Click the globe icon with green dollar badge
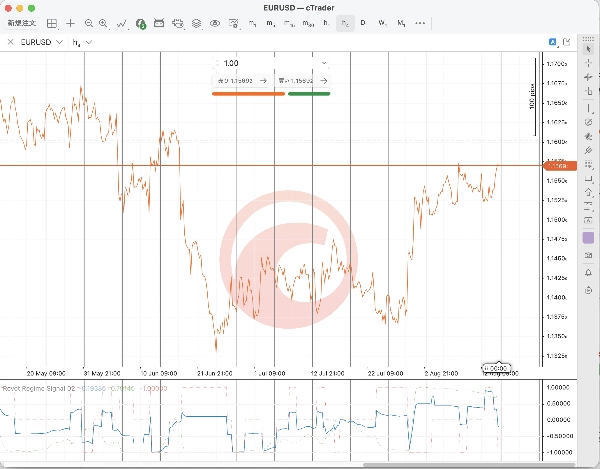Viewport: 600px width, 469px height. click(x=141, y=24)
